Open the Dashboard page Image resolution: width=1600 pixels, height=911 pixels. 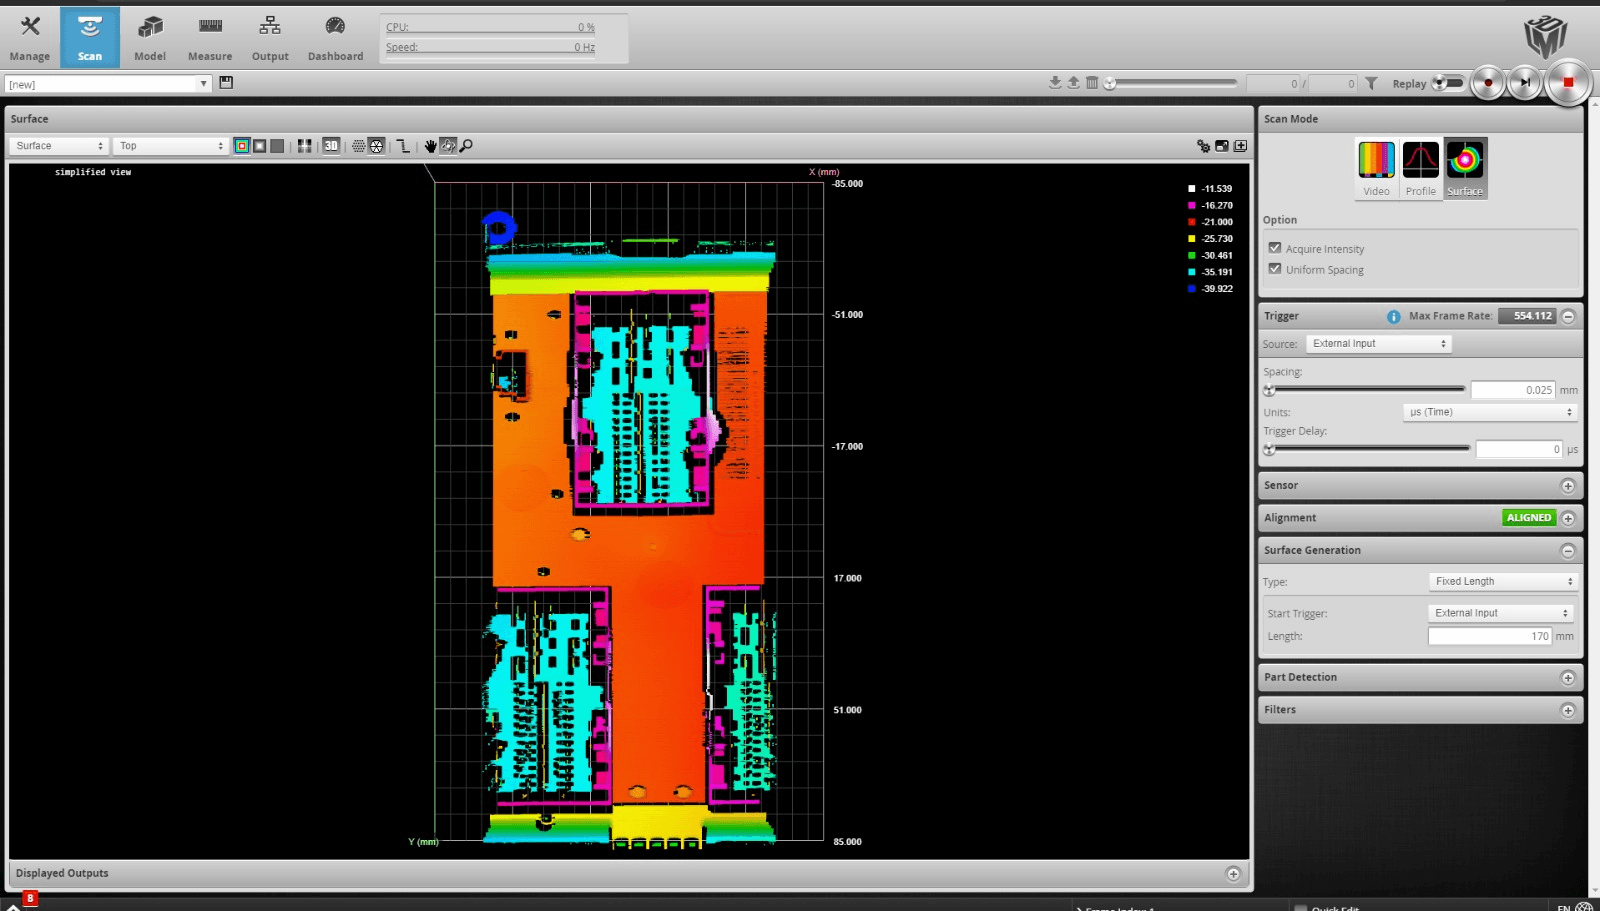point(335,38)
